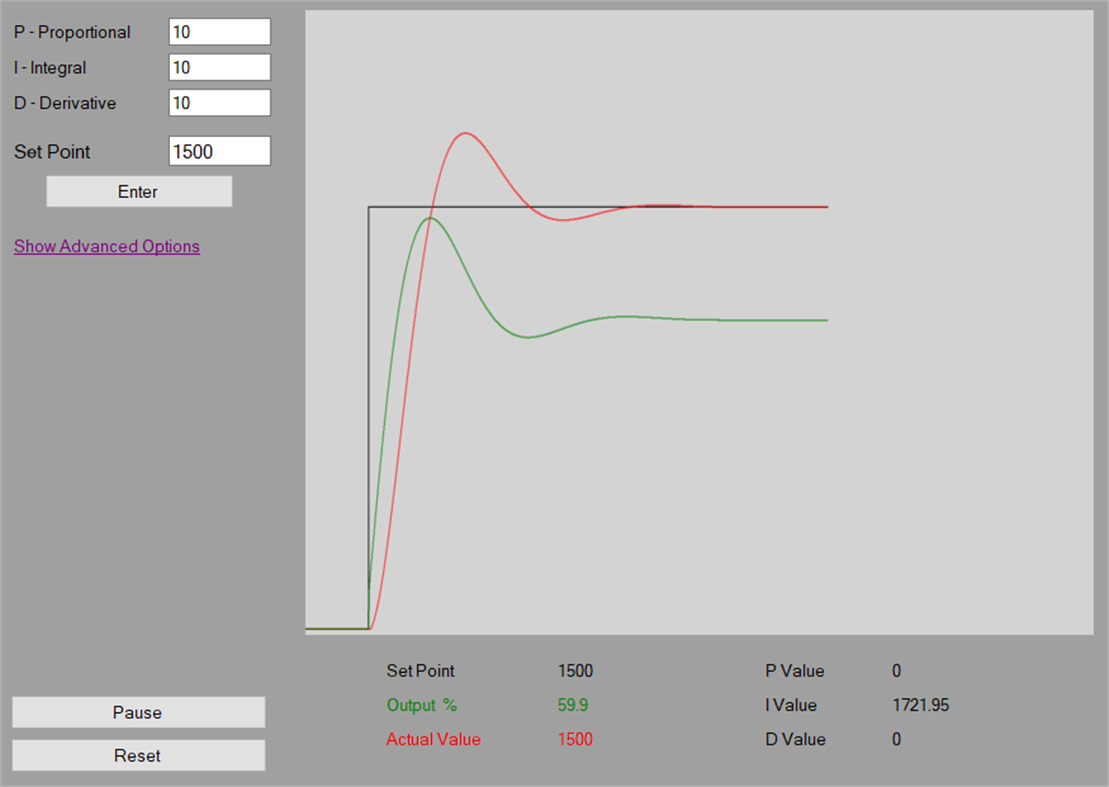This screenshot has width=1109, height=787.
Task: Click inside the Set Point input field
Action: coord(219,150)
